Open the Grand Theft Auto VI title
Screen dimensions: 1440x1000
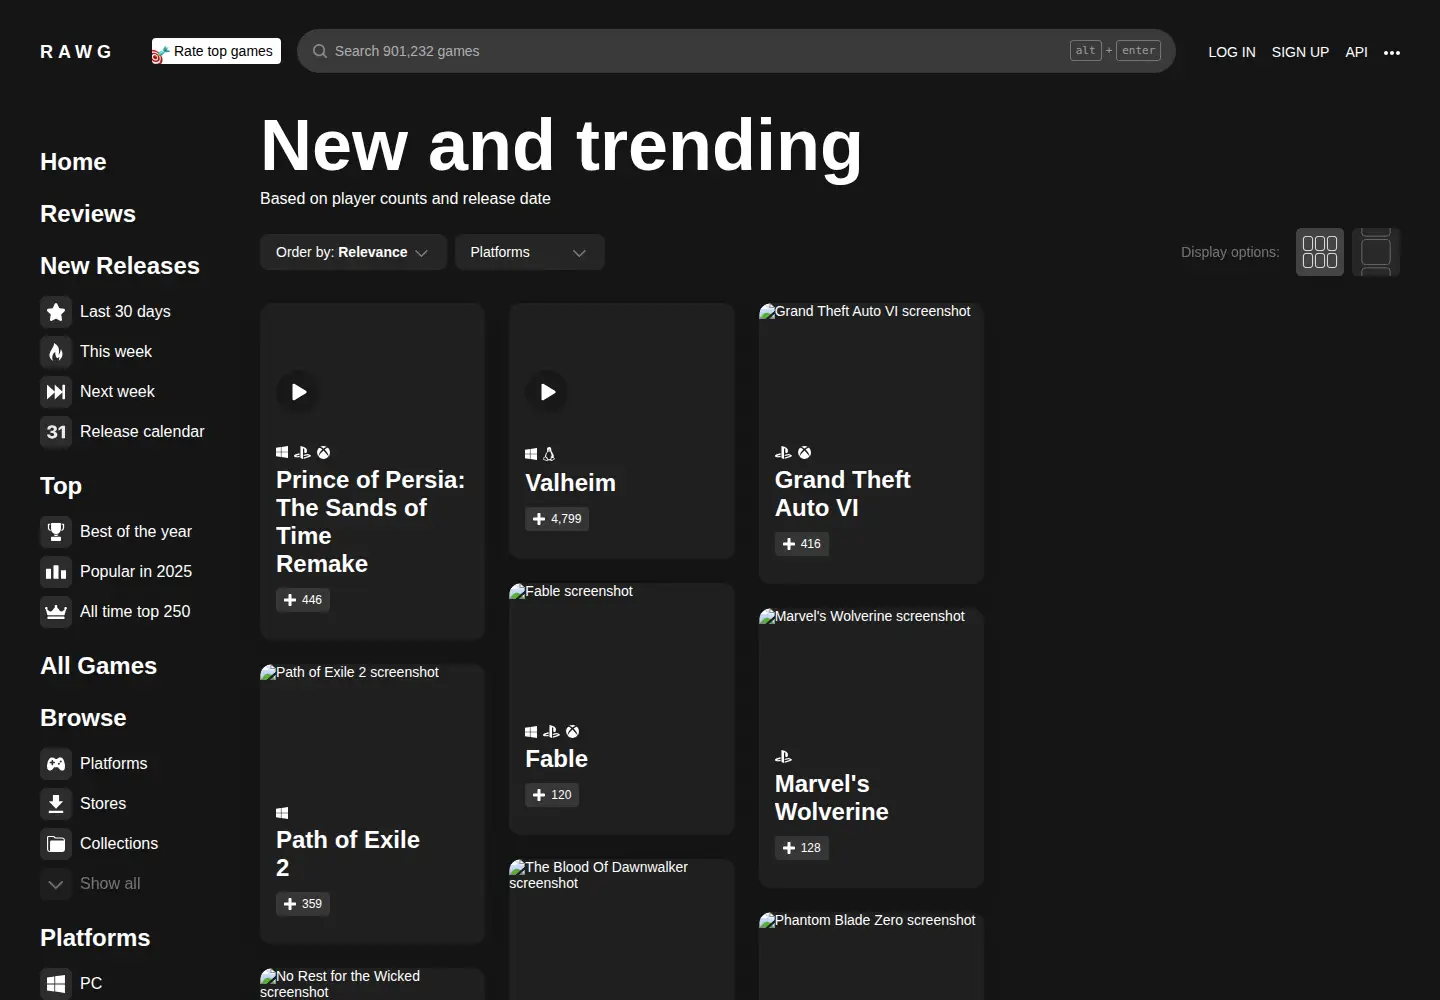point(843,494)
